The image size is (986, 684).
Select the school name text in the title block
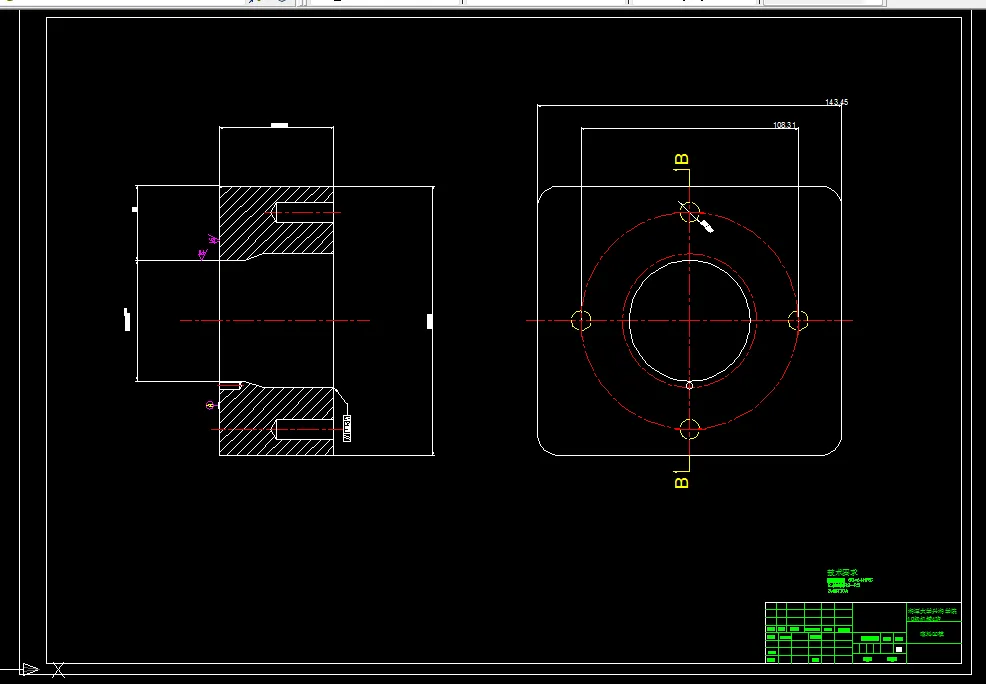click(x=933, y=611)
